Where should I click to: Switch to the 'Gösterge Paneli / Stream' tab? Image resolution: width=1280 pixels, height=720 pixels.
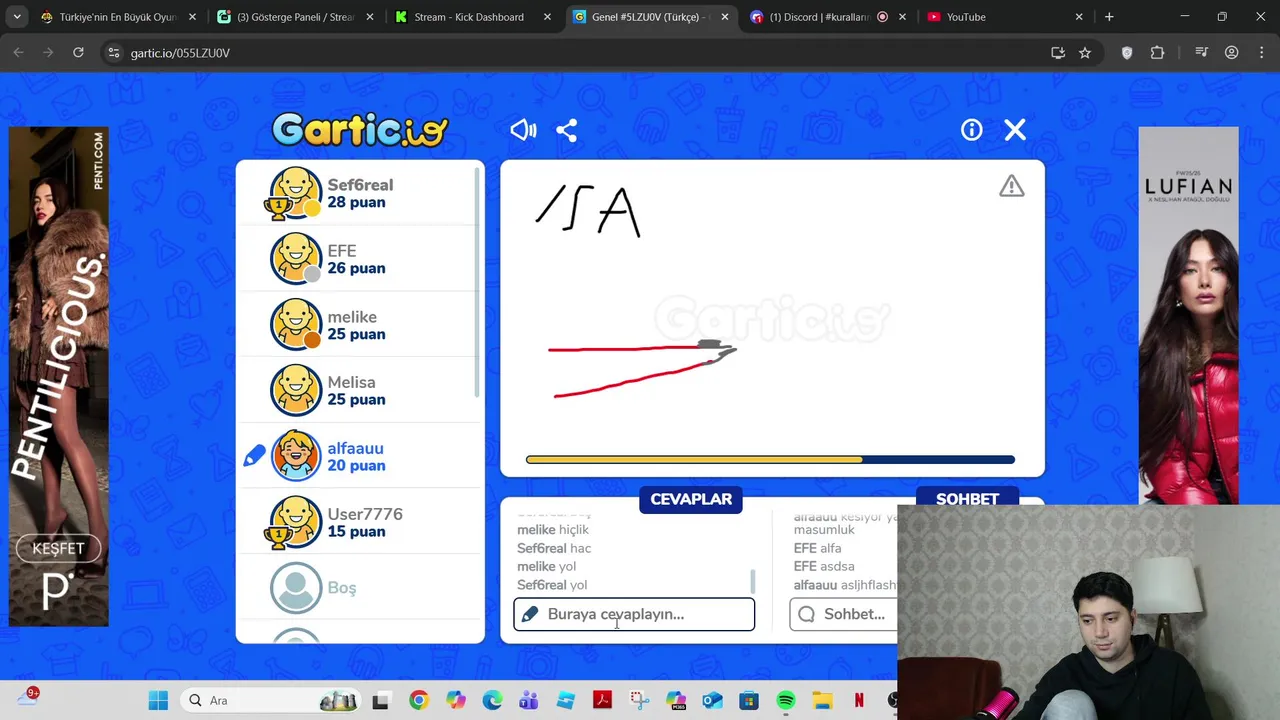pyautogui.click(x=295, y=17)
